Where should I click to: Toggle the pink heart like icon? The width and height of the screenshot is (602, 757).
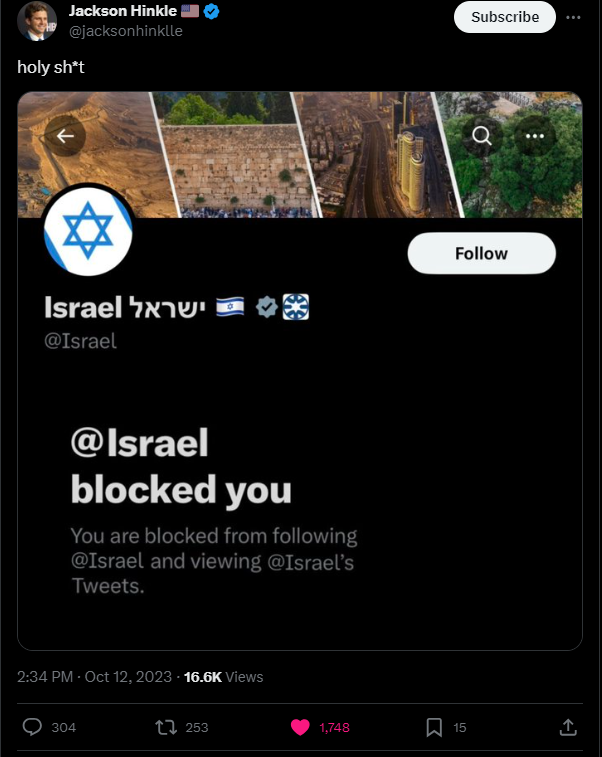300,727
